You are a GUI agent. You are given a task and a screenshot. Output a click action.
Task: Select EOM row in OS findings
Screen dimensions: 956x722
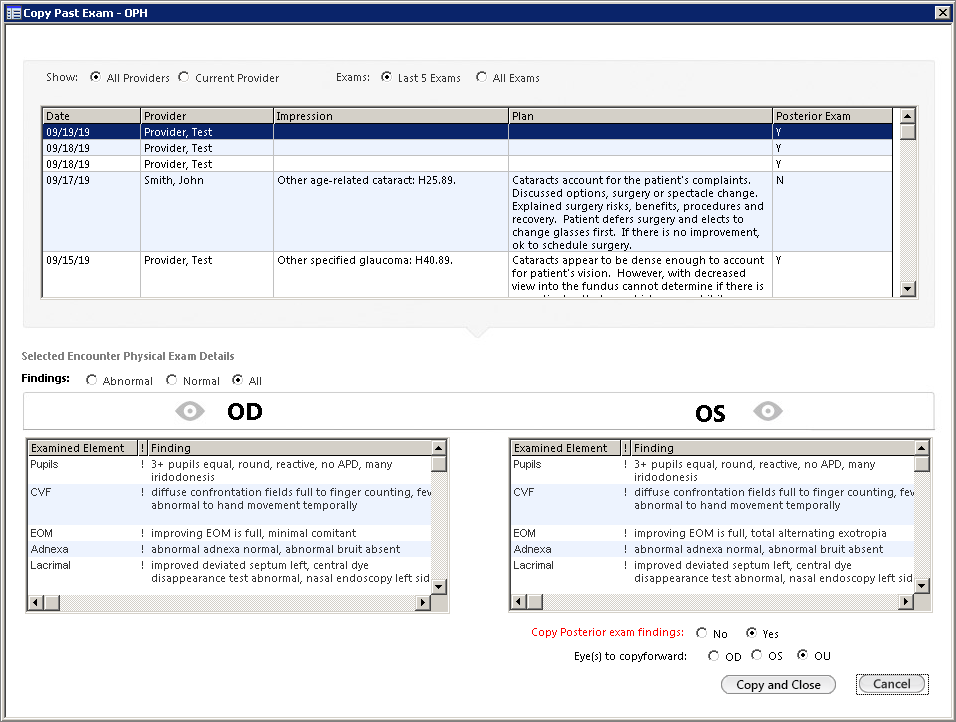(x=712, y=533)
